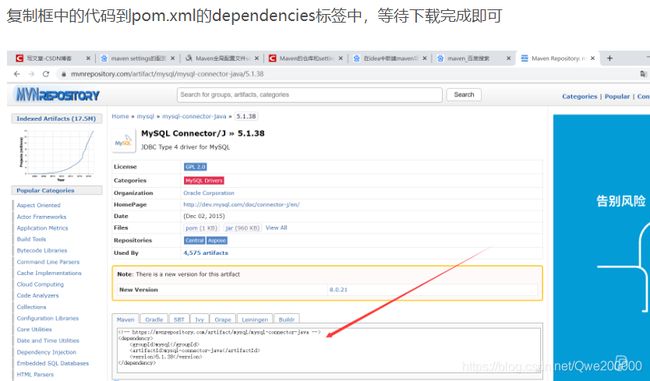Image resolution: width=650 pixels, height=381 pixels.
Task: Click the MVNRepository logo
Action: coord(58,95)
